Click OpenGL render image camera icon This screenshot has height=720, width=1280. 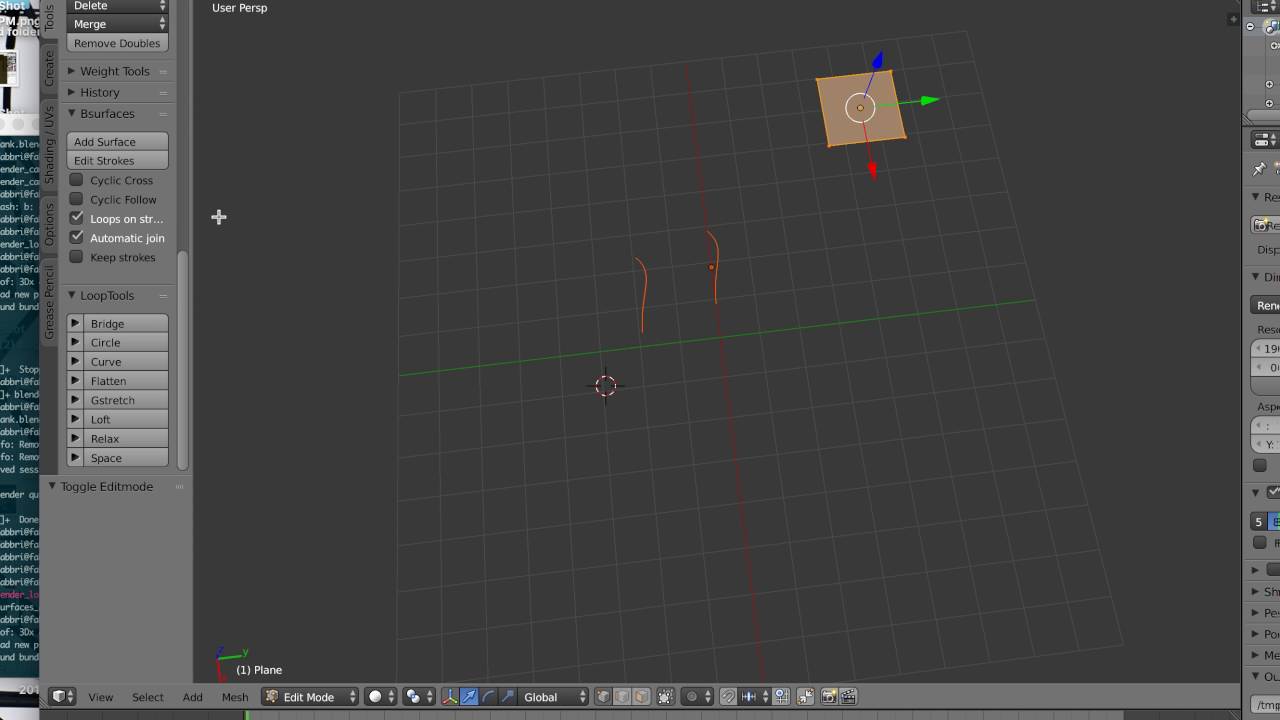(829, 697)
